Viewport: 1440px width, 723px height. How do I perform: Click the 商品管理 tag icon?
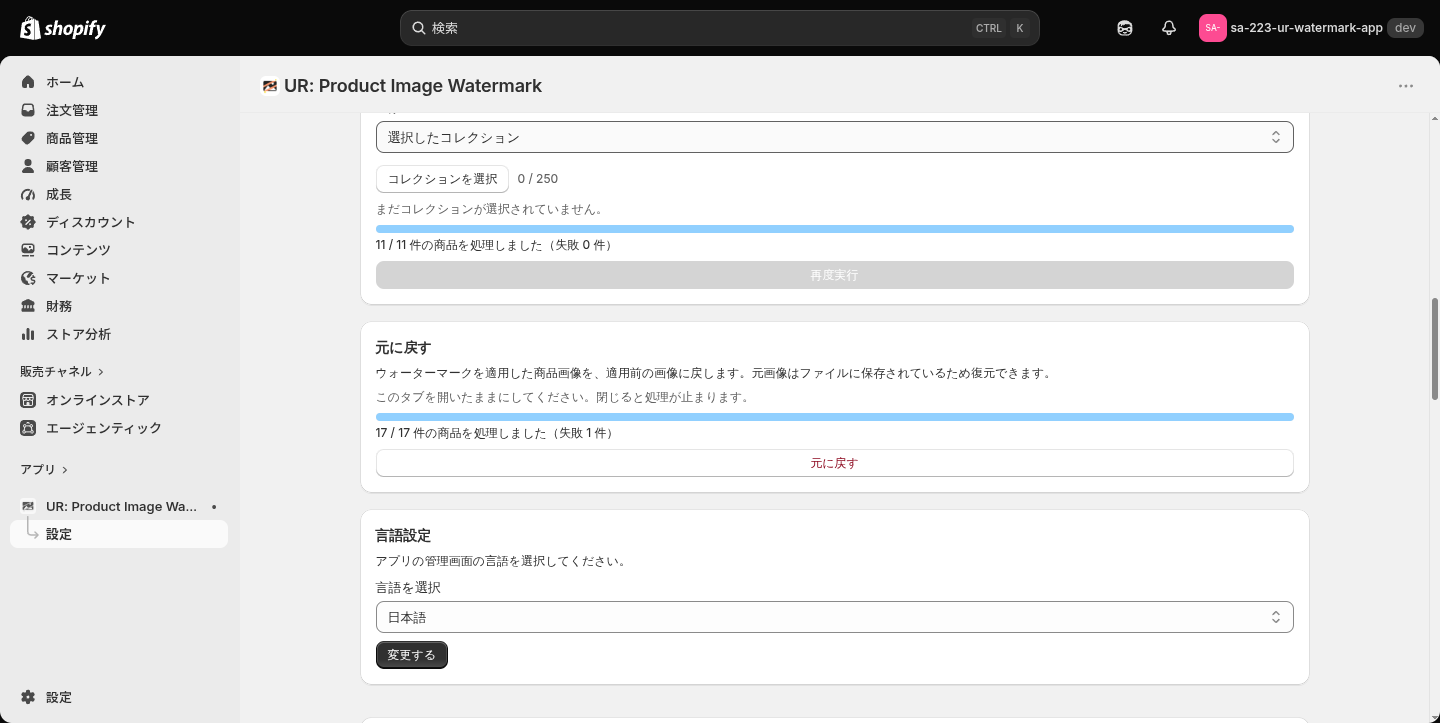[28, 138]
